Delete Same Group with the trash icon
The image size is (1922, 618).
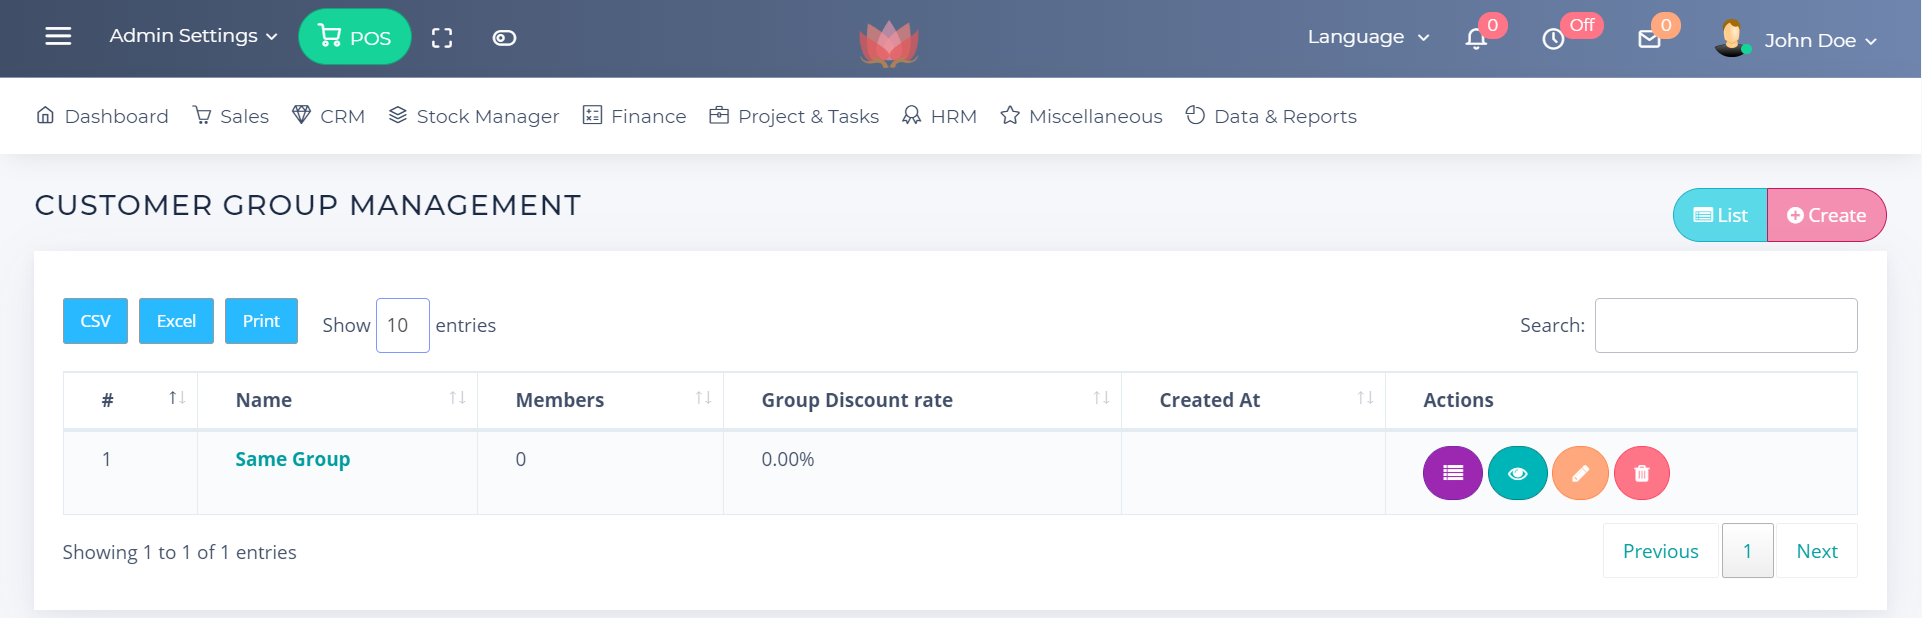(1641, 473)
